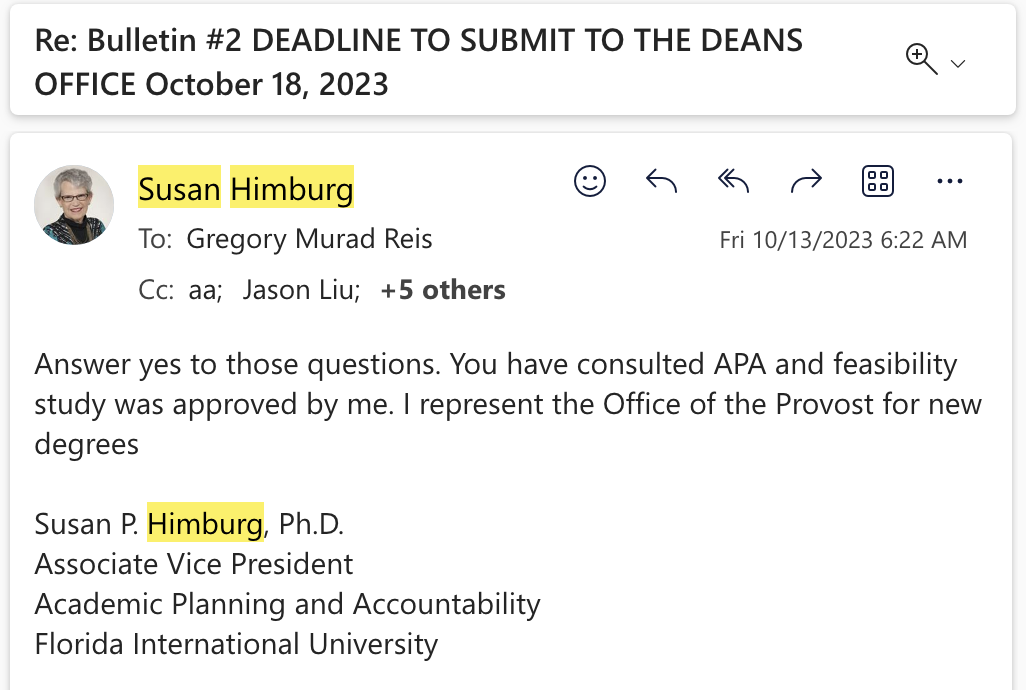Expand the zoom options chevron
The width and height of the screenshot is (1026, 690).
(958, 64)
